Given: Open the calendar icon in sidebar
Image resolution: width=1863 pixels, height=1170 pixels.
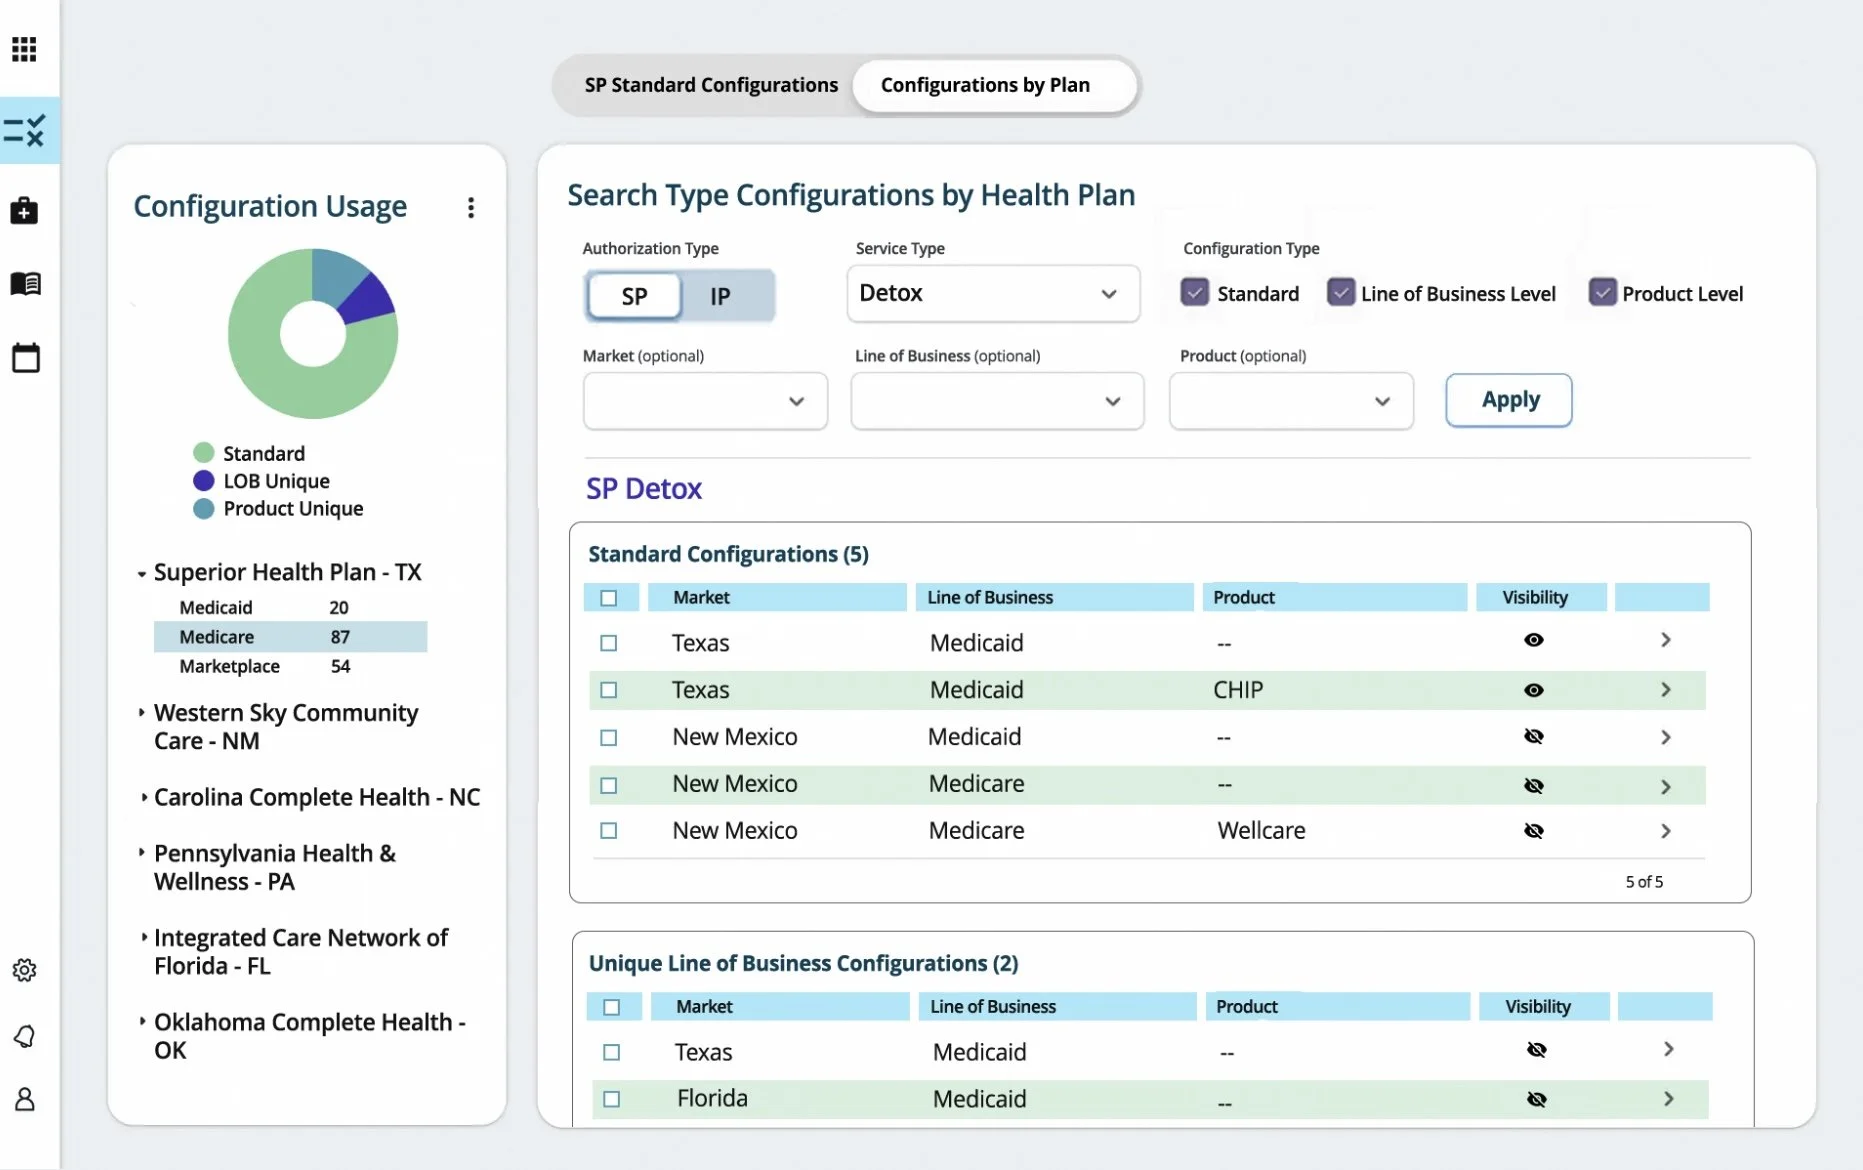Looking at the screenshot, I should (x=25, y=357).
